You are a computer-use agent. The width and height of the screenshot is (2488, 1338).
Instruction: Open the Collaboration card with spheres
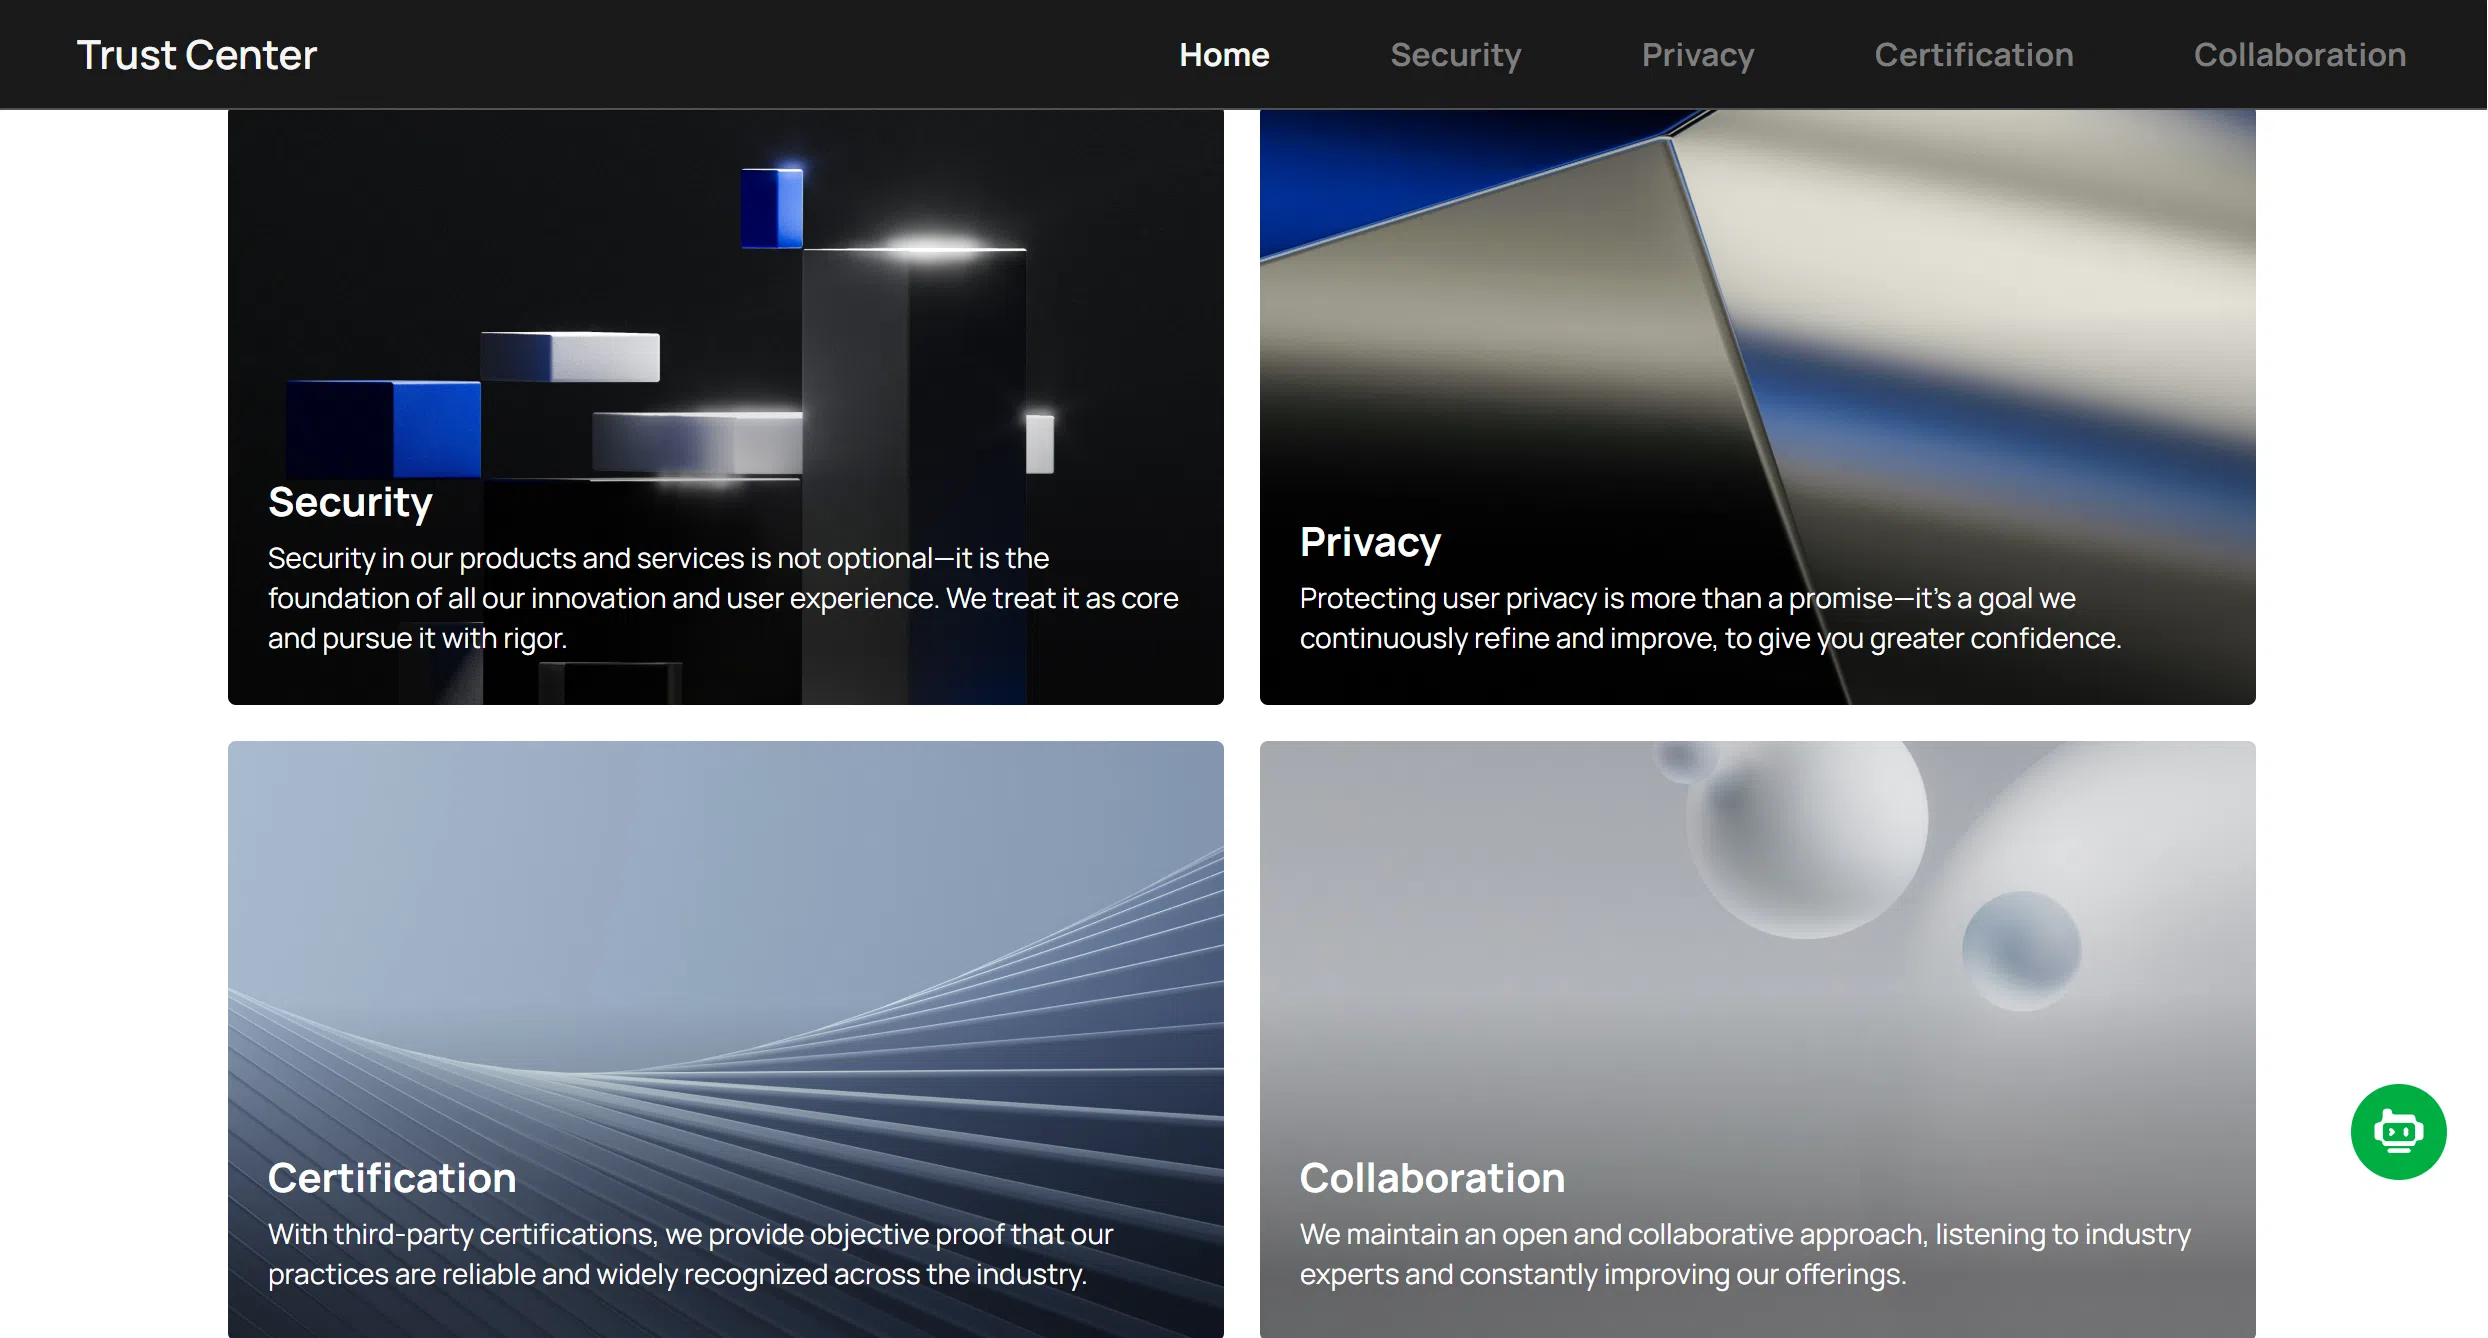point(1757,1039)
